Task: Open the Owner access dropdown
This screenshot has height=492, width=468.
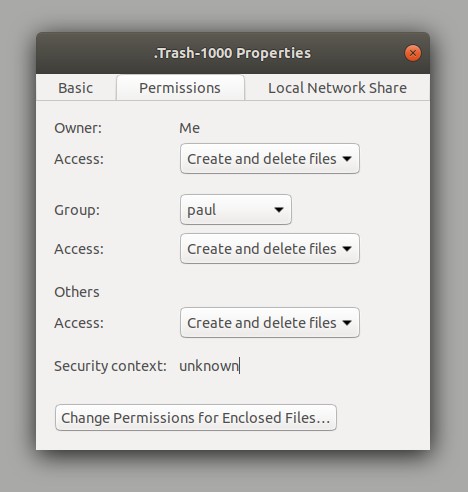Action: pyautogui.click(x=270, y=159)
